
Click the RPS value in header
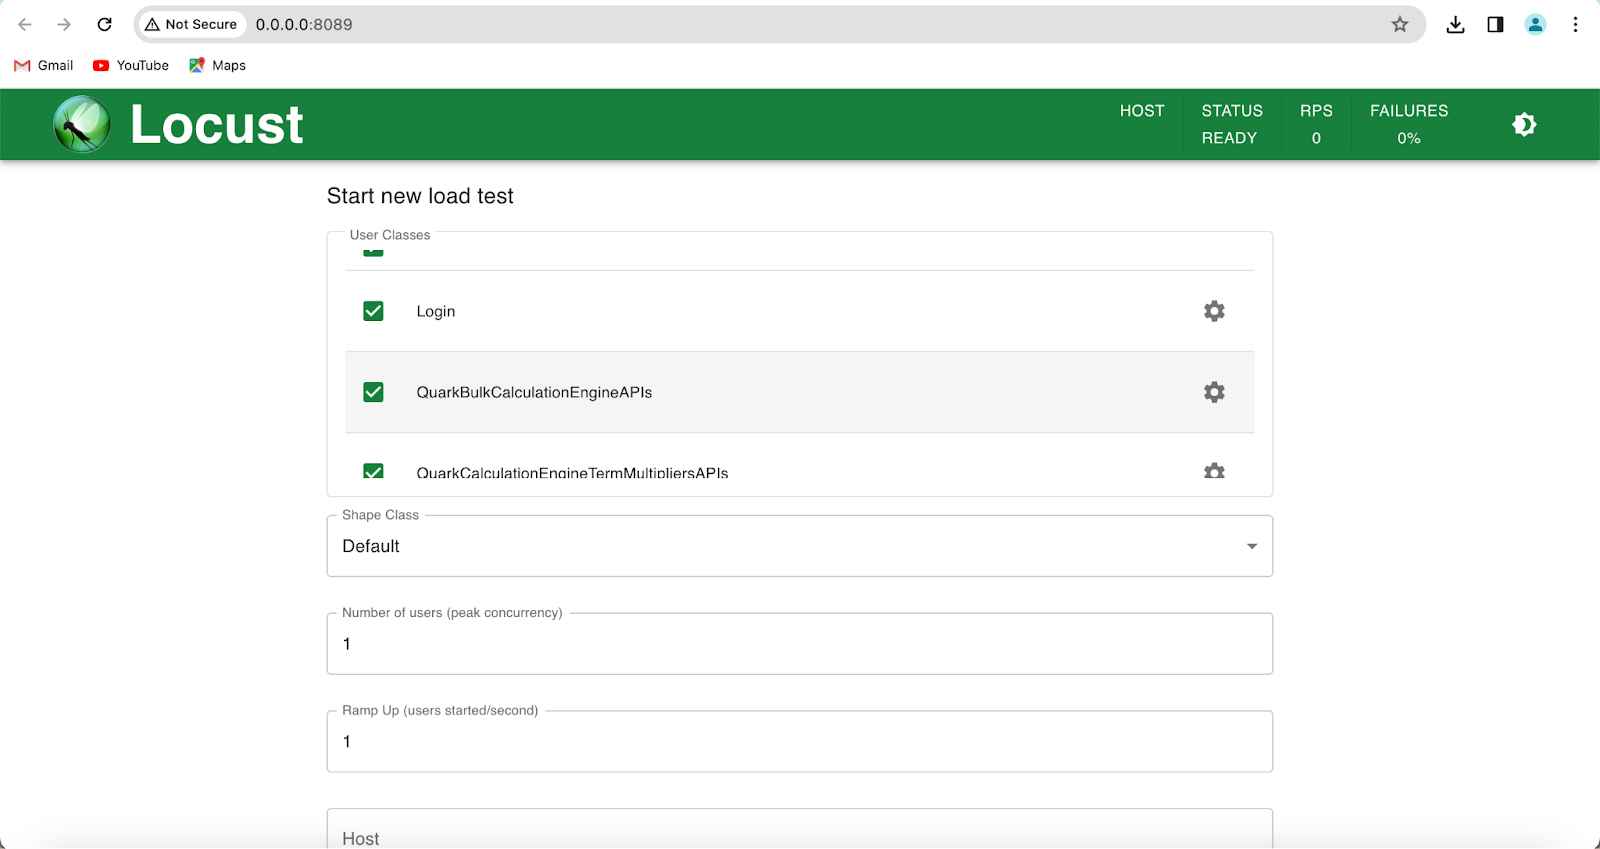pyautogui.click(x=1316, y=138)
